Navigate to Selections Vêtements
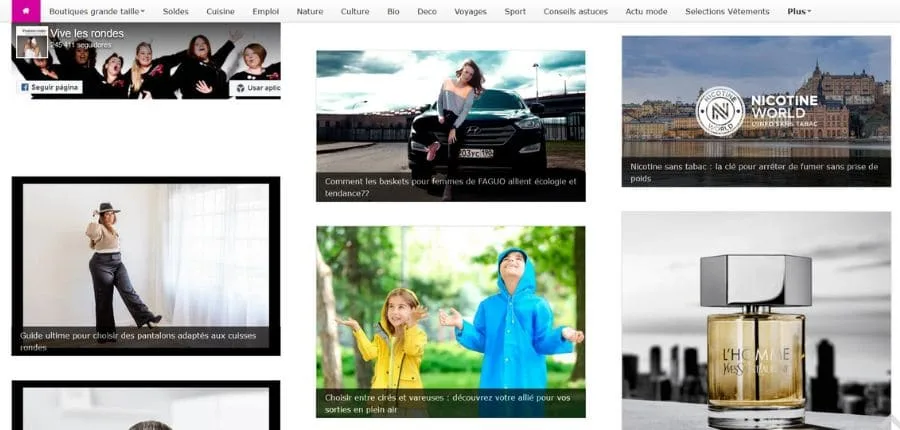 pyautogui.click(x=727, y=11)
